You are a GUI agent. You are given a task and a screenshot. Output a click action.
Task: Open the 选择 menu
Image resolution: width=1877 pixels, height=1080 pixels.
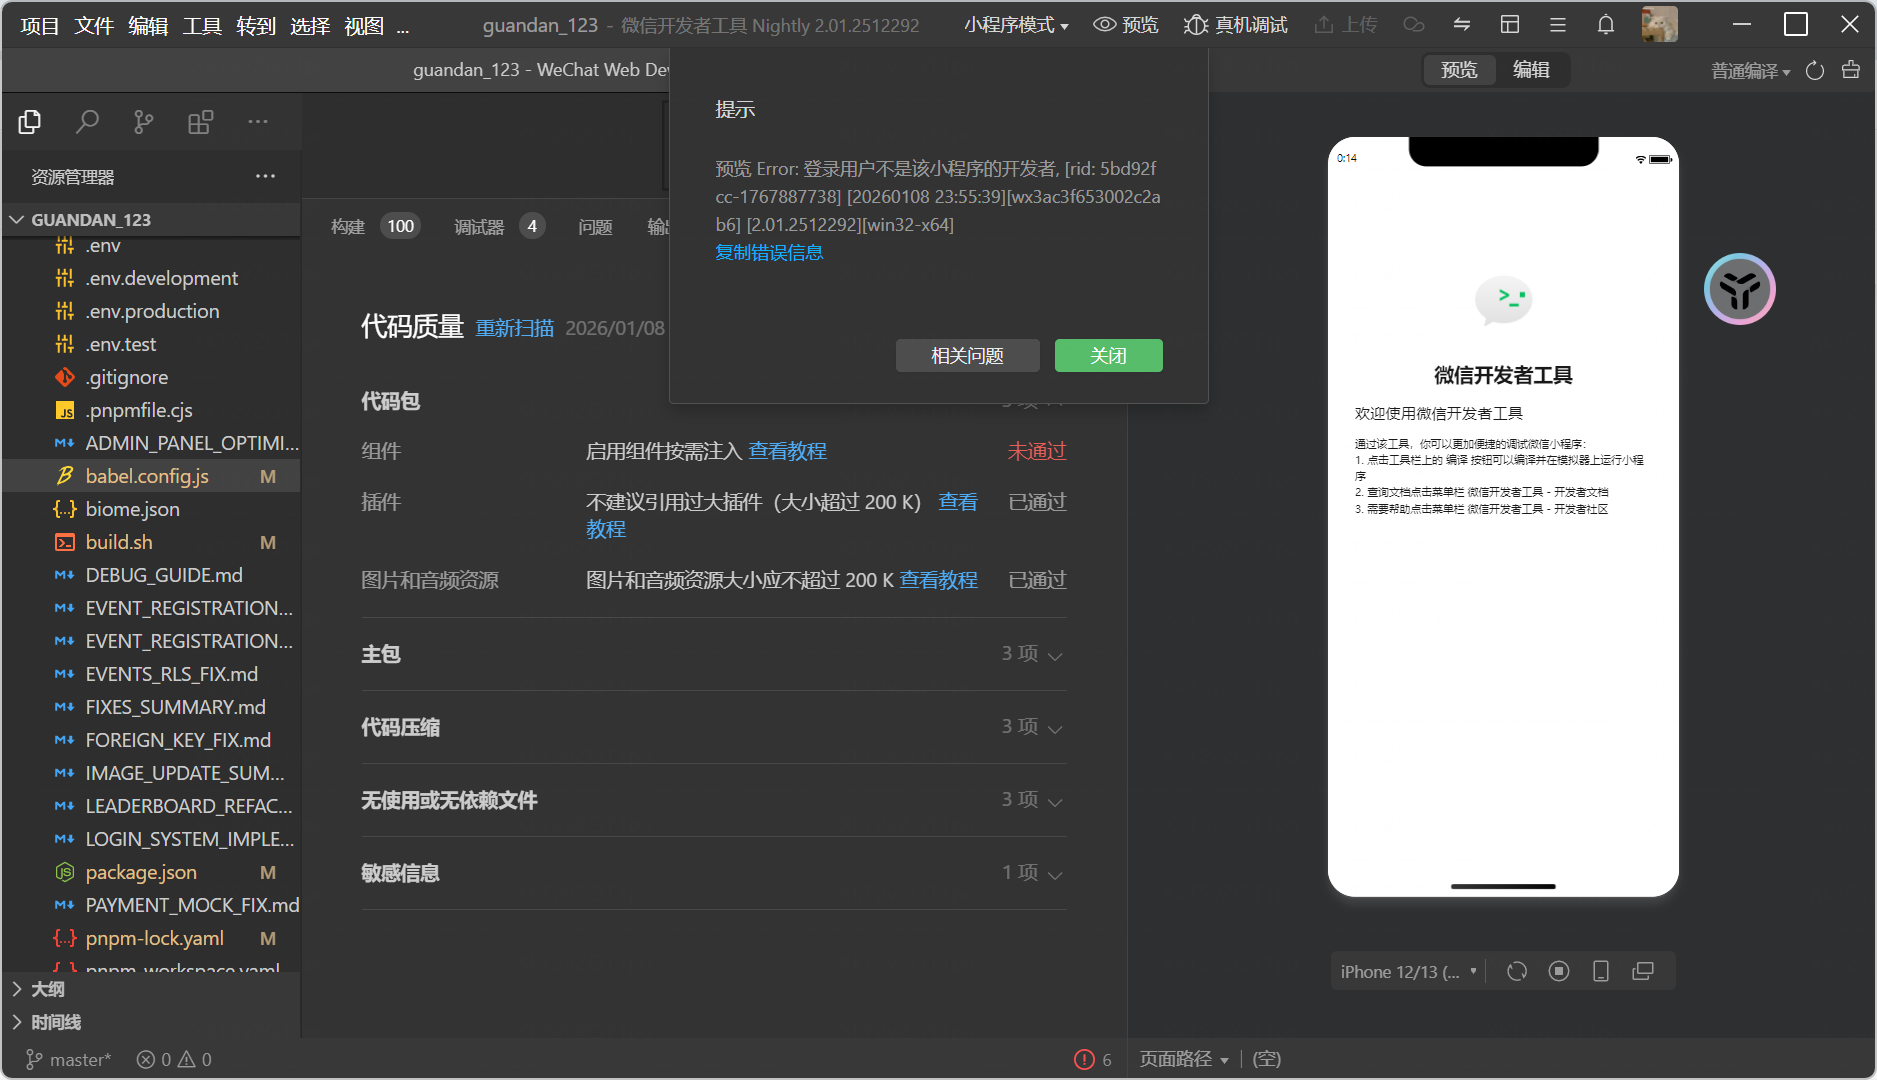(310, 26)
